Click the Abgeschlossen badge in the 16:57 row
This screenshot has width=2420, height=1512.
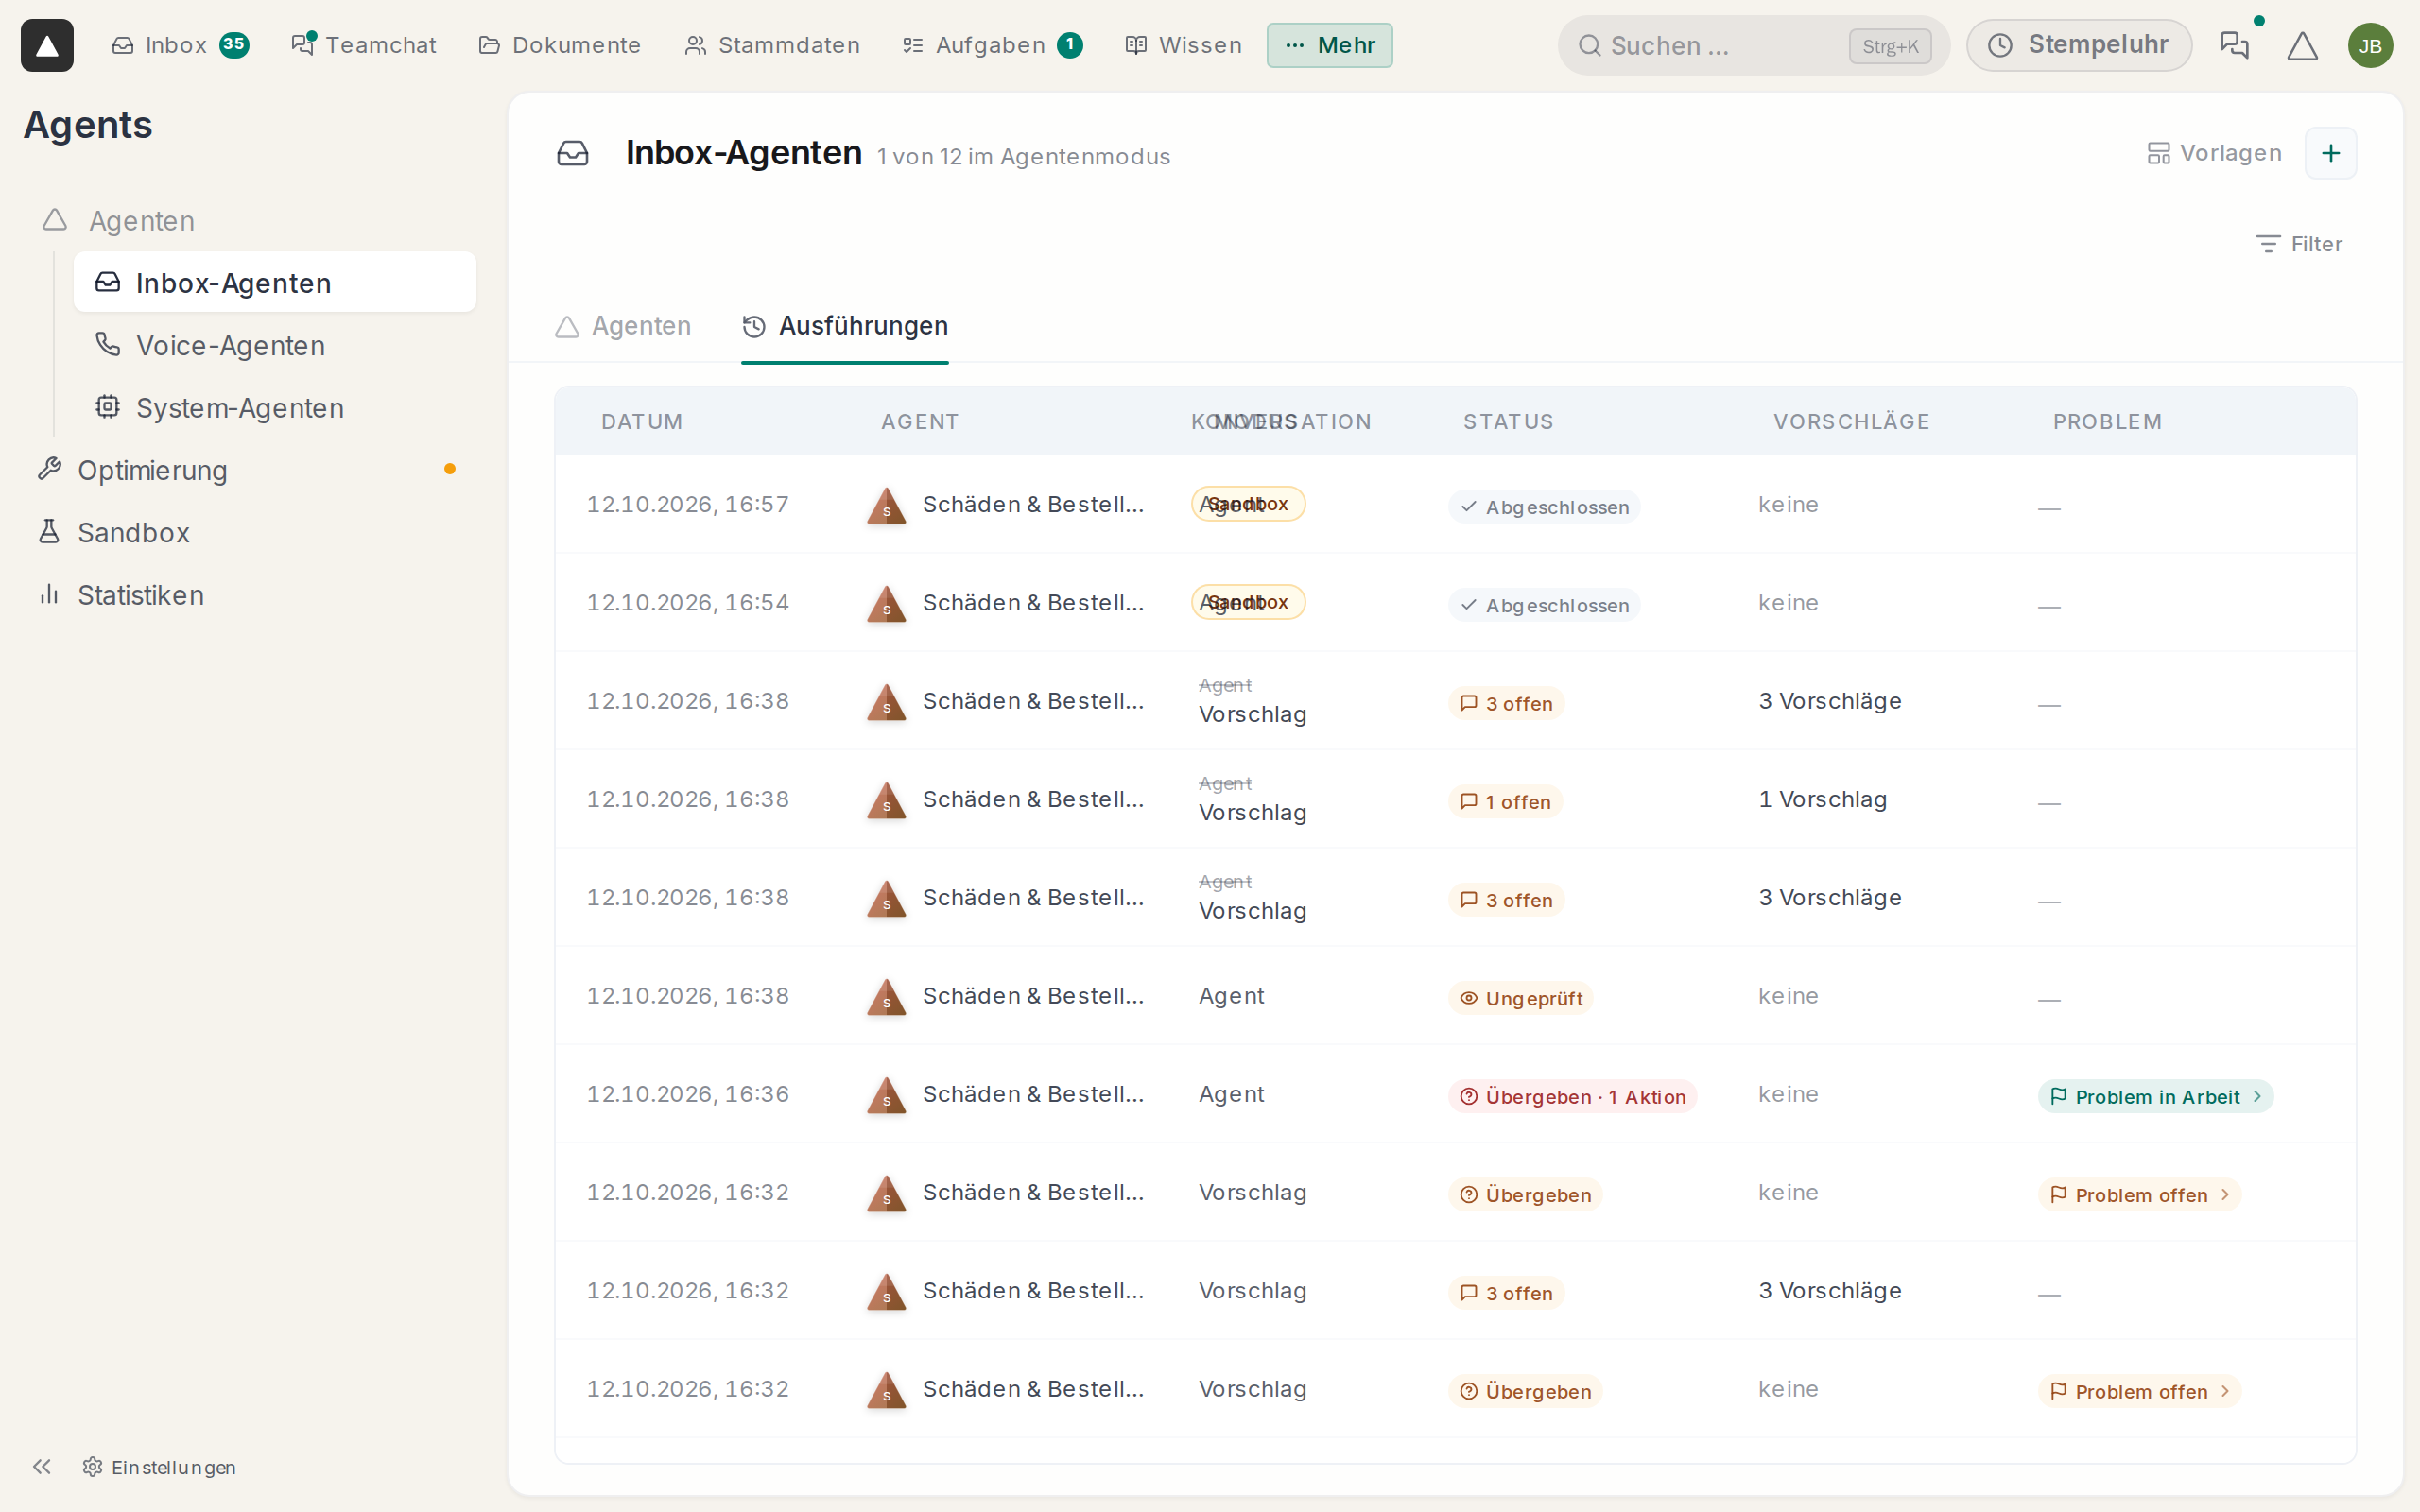pyautogui.click(x=1544, y=507)
